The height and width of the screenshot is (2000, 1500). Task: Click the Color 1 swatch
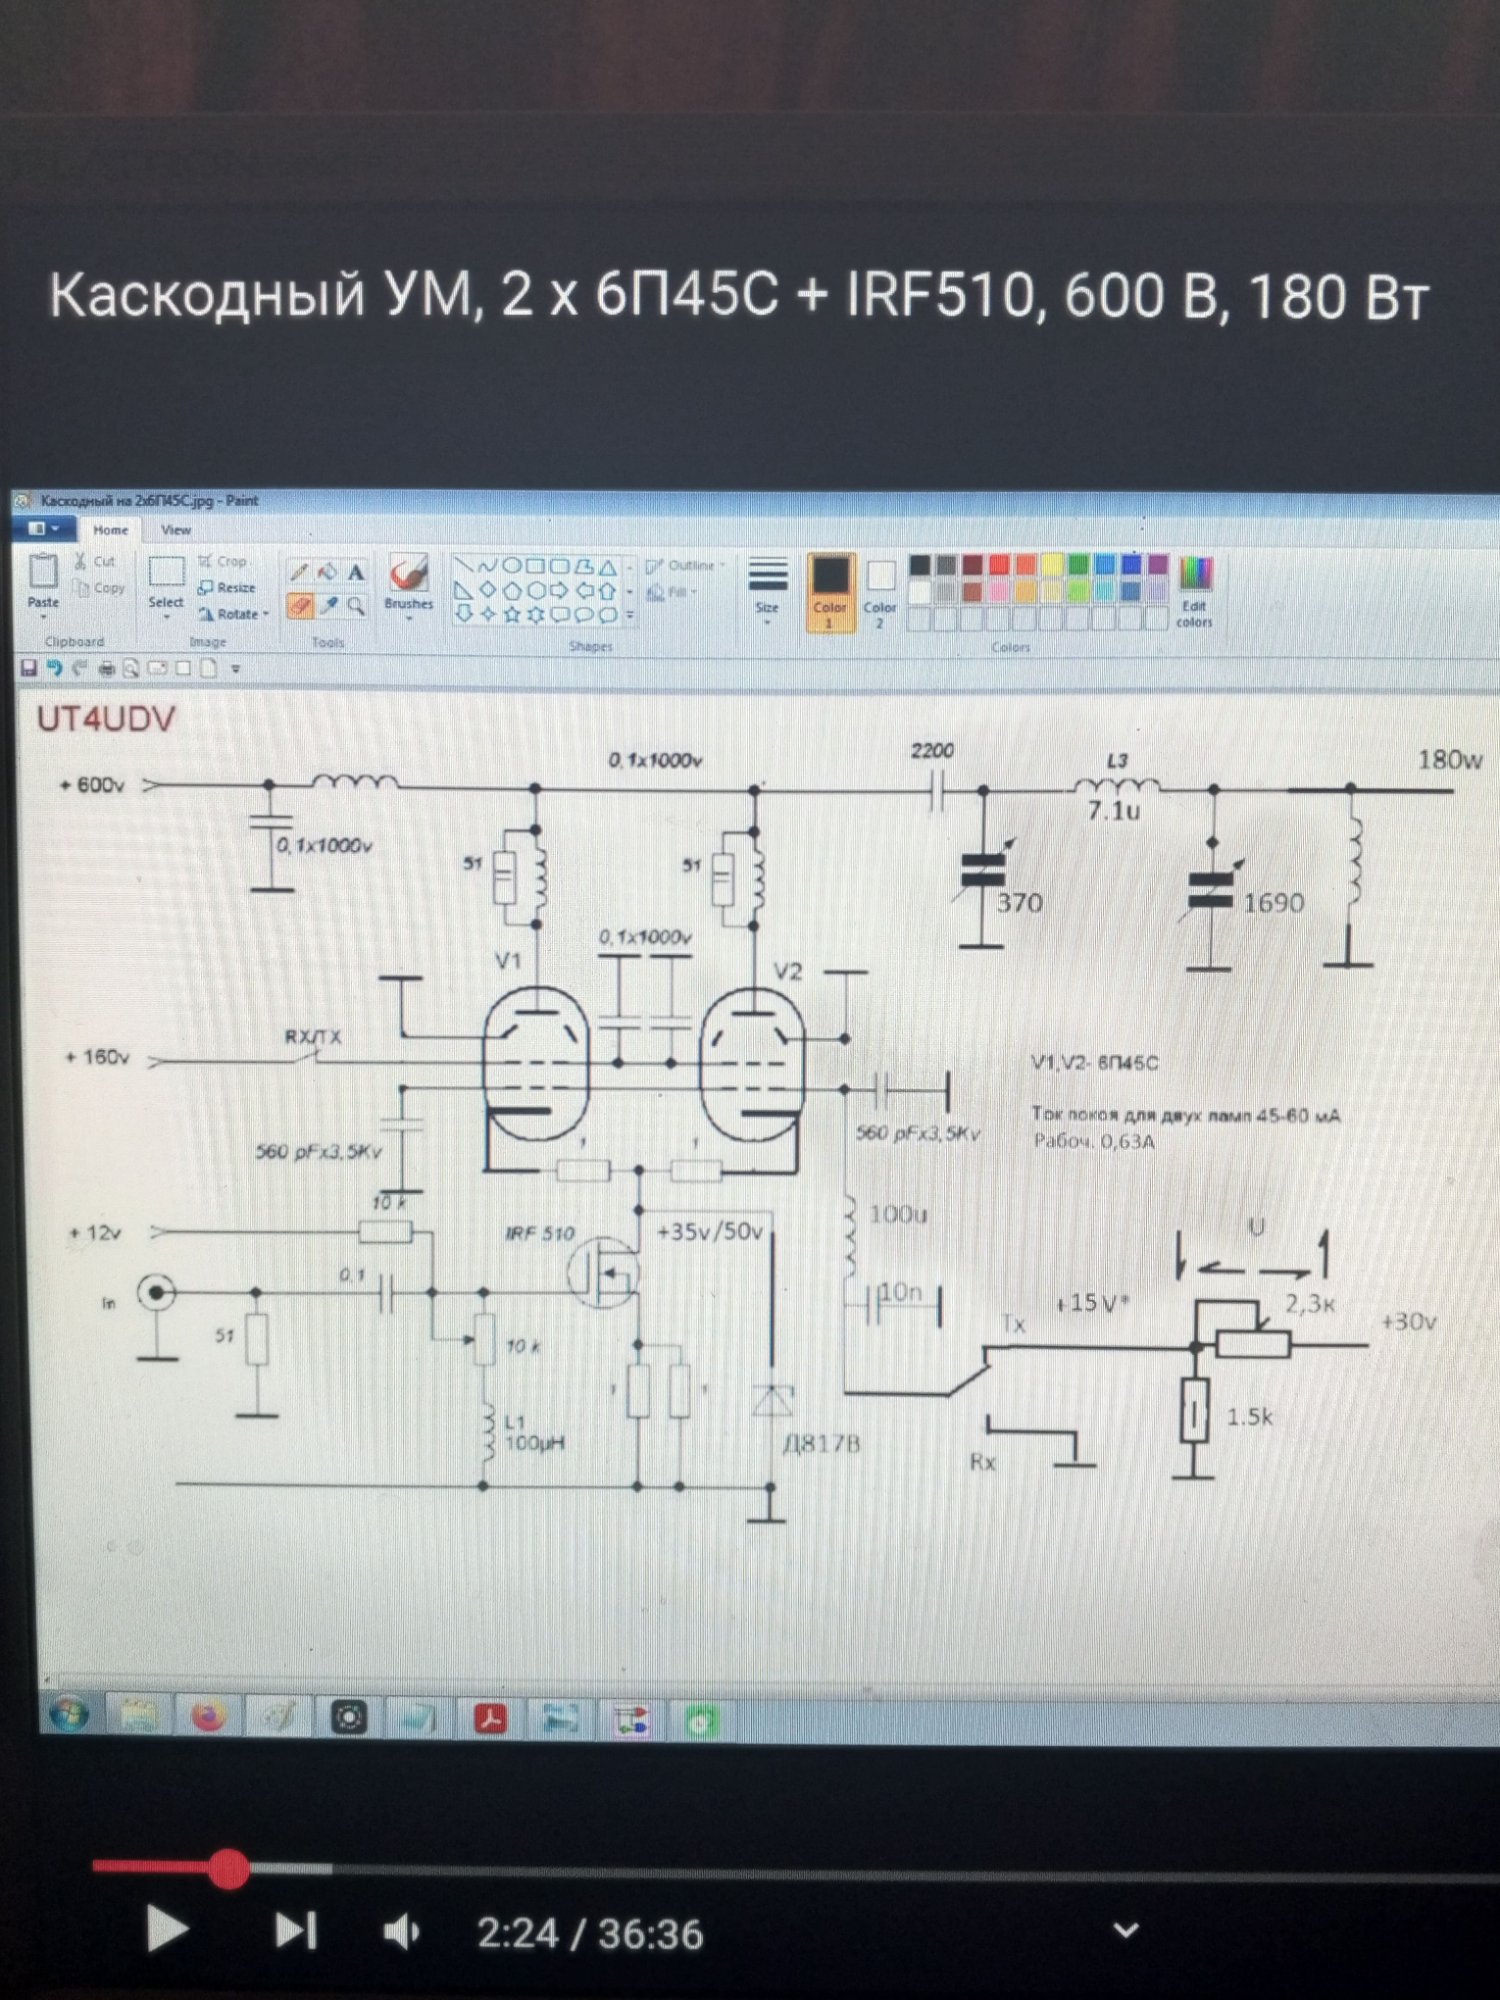click(x=830, y=591)
